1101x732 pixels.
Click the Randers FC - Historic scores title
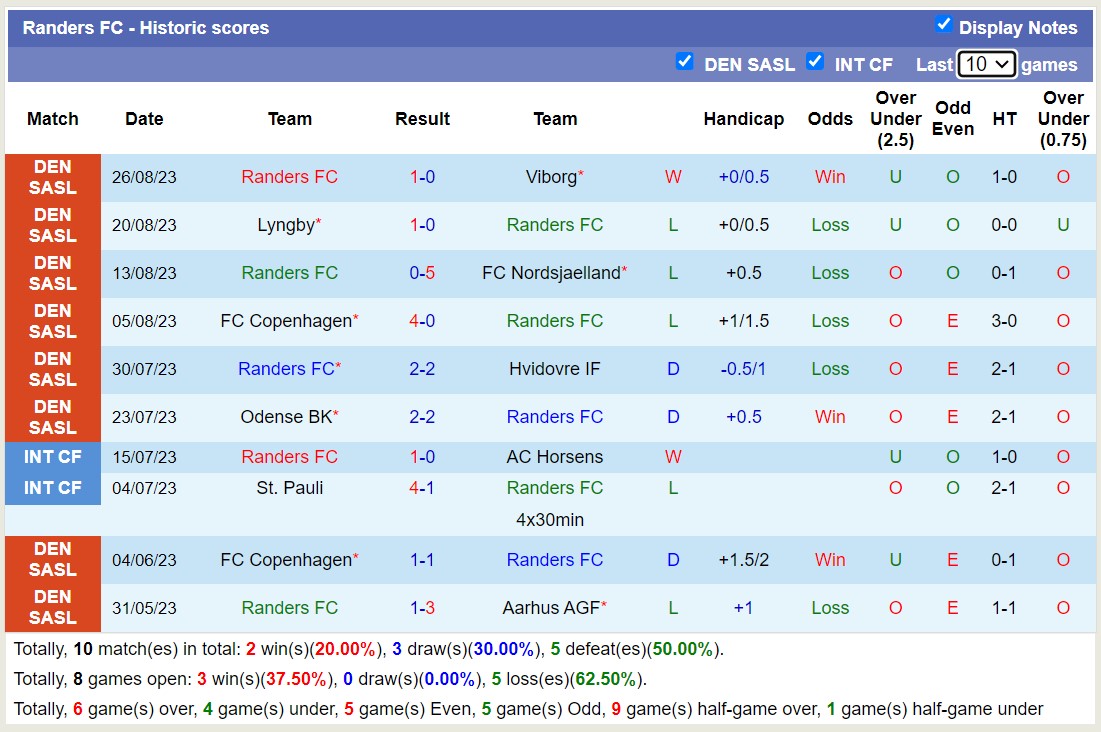pyautogui.click(x=148, y=27)
